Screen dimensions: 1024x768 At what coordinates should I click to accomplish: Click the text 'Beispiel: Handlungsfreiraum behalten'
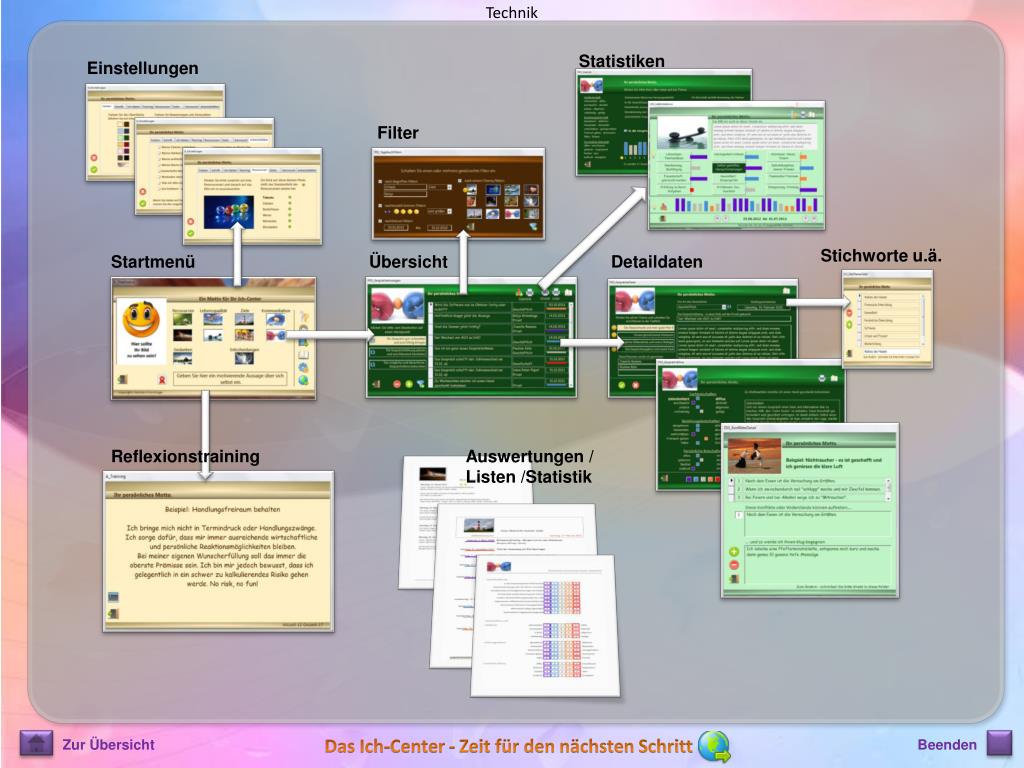coord(222,509)
